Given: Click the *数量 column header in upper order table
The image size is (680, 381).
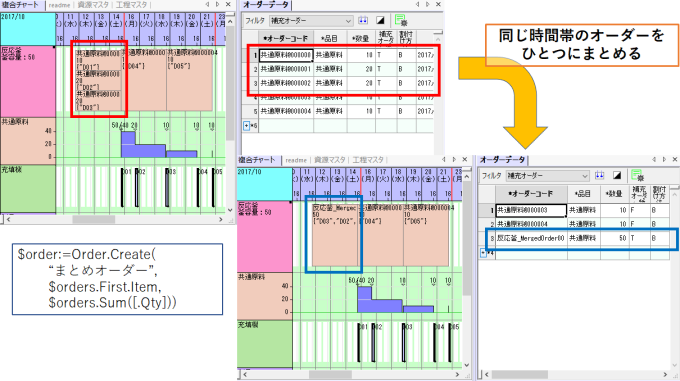Looking at the screenshot, I should (361, 39).
